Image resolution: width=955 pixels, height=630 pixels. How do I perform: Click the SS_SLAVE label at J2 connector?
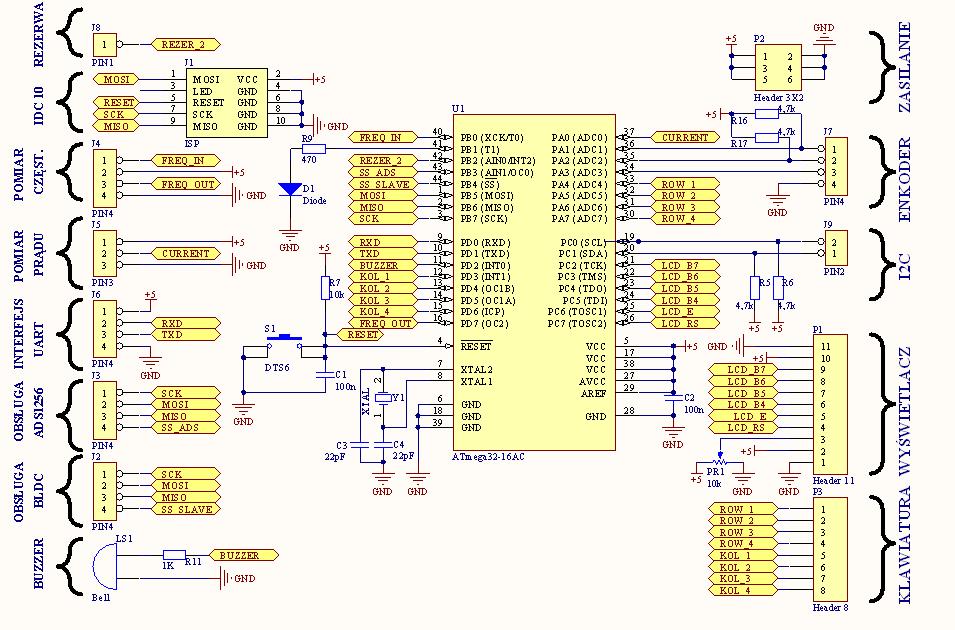(186, 509)
